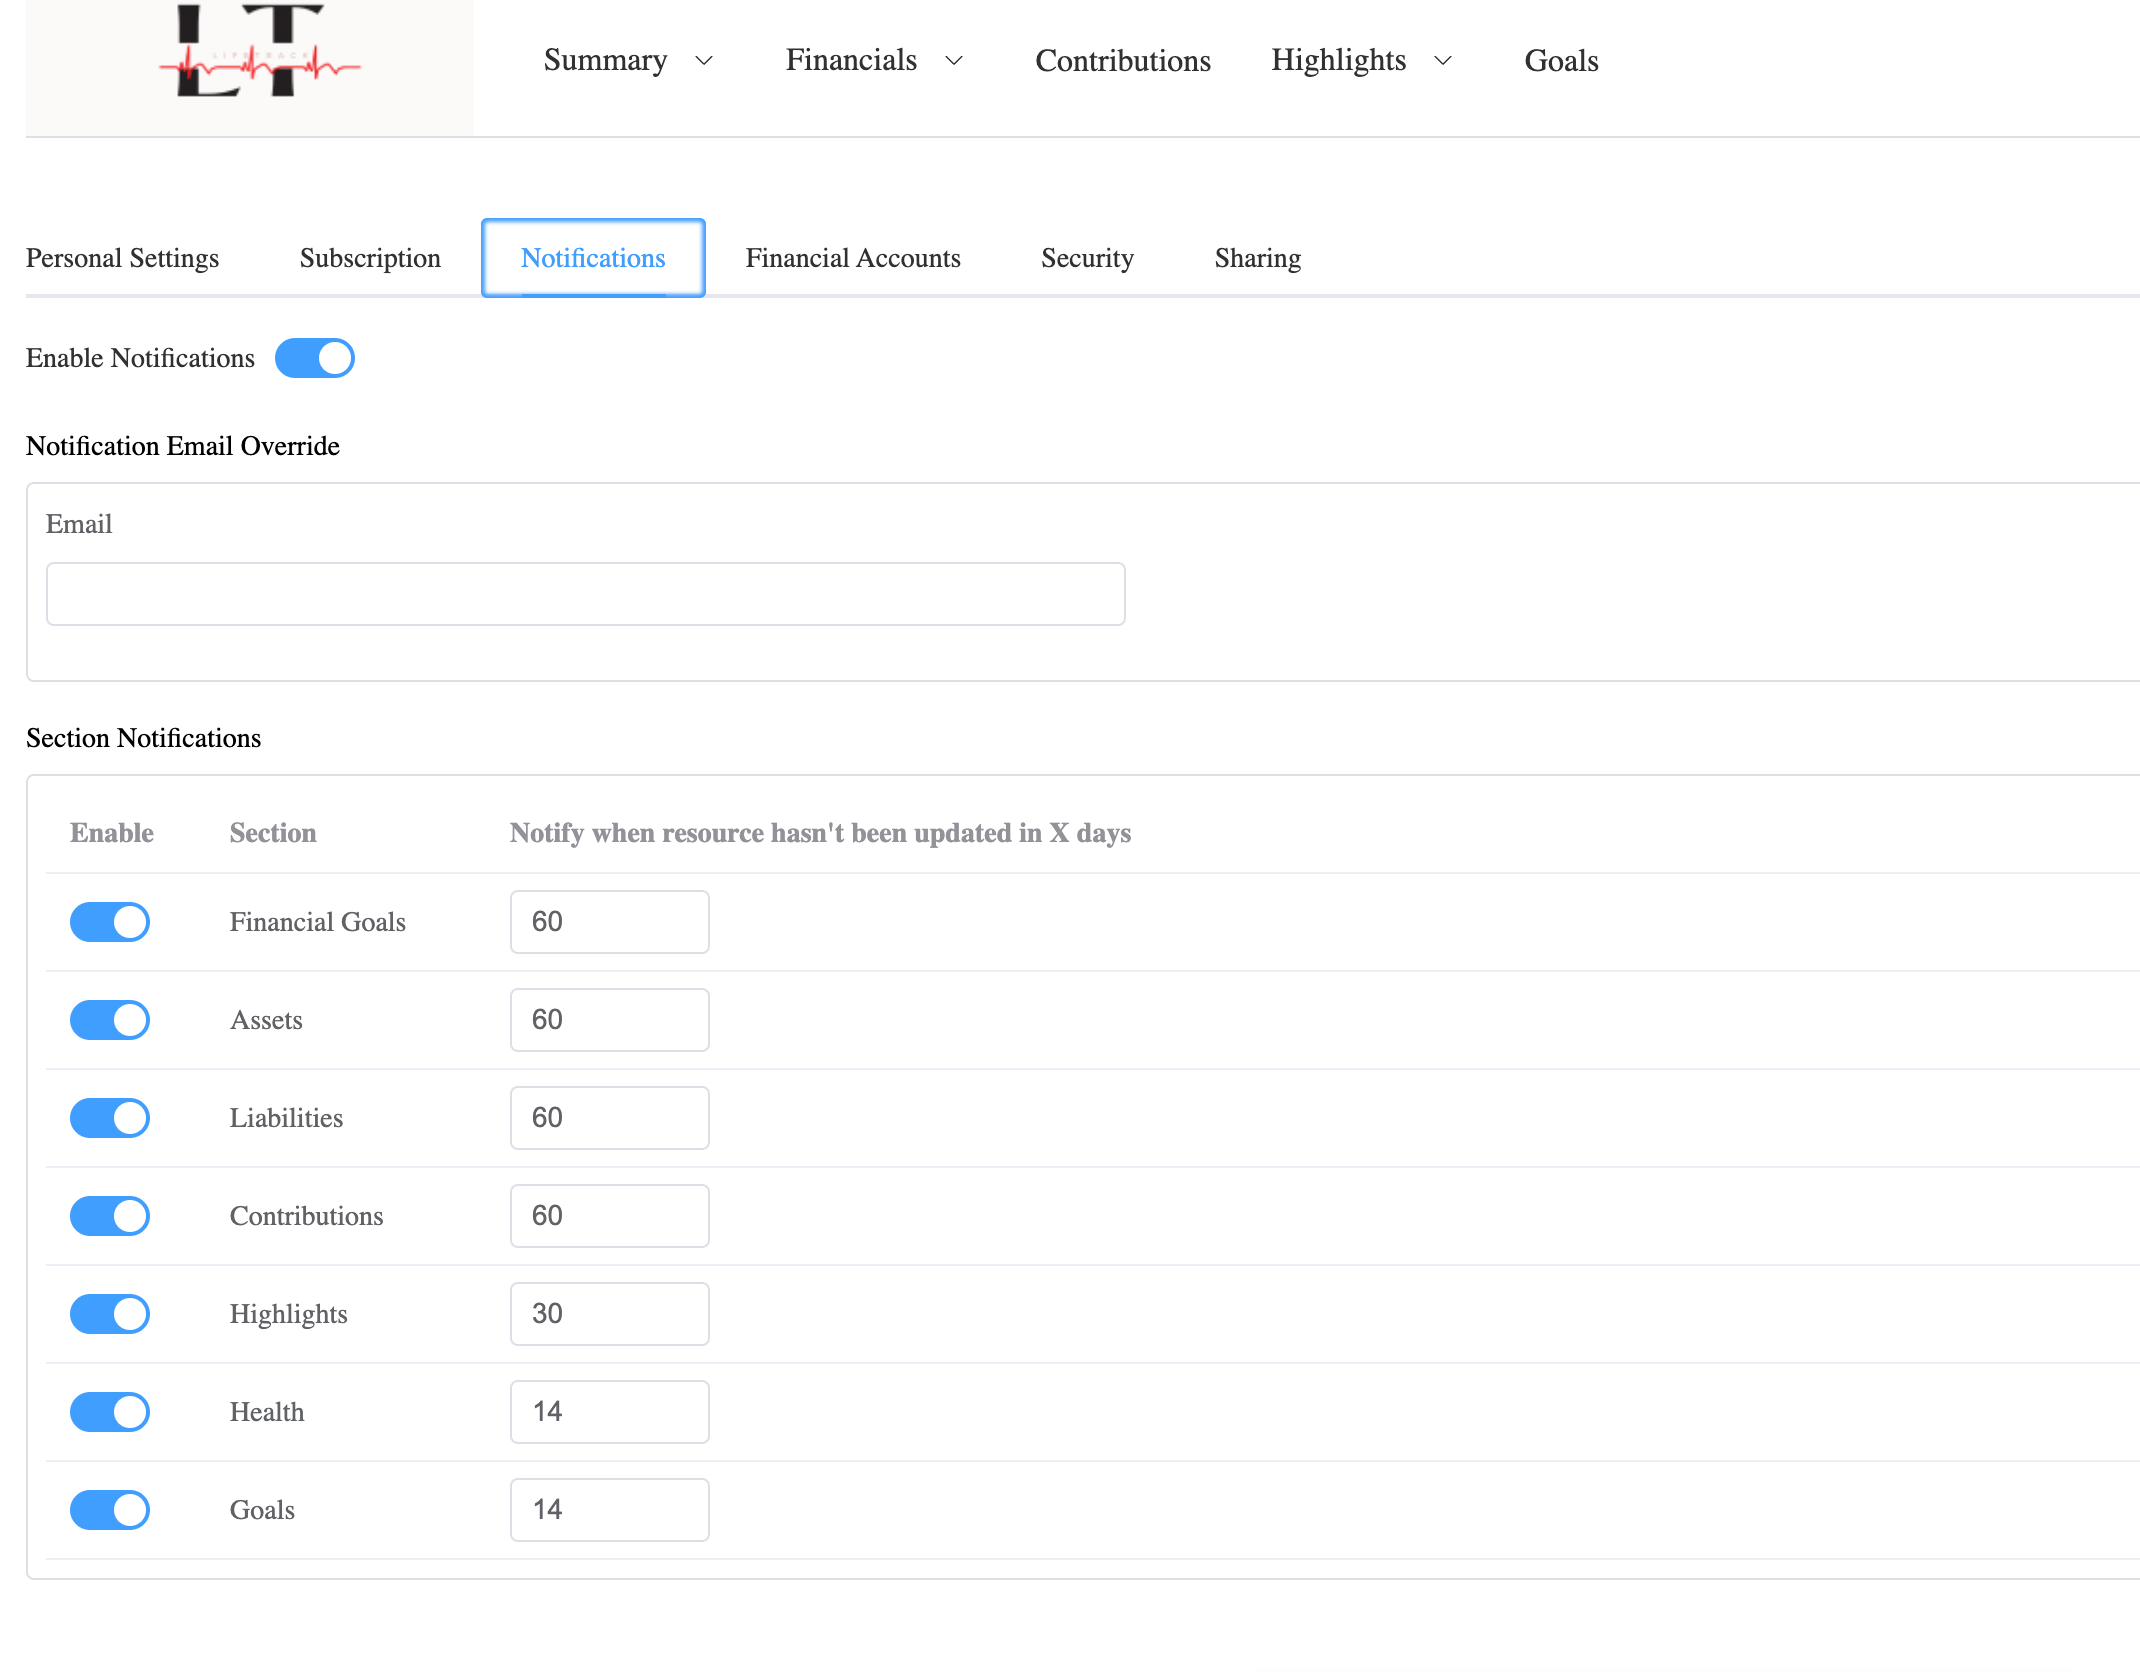Disable the Enable Notifications switch
Screen dimensions: 2140x1672
[314, 358]
